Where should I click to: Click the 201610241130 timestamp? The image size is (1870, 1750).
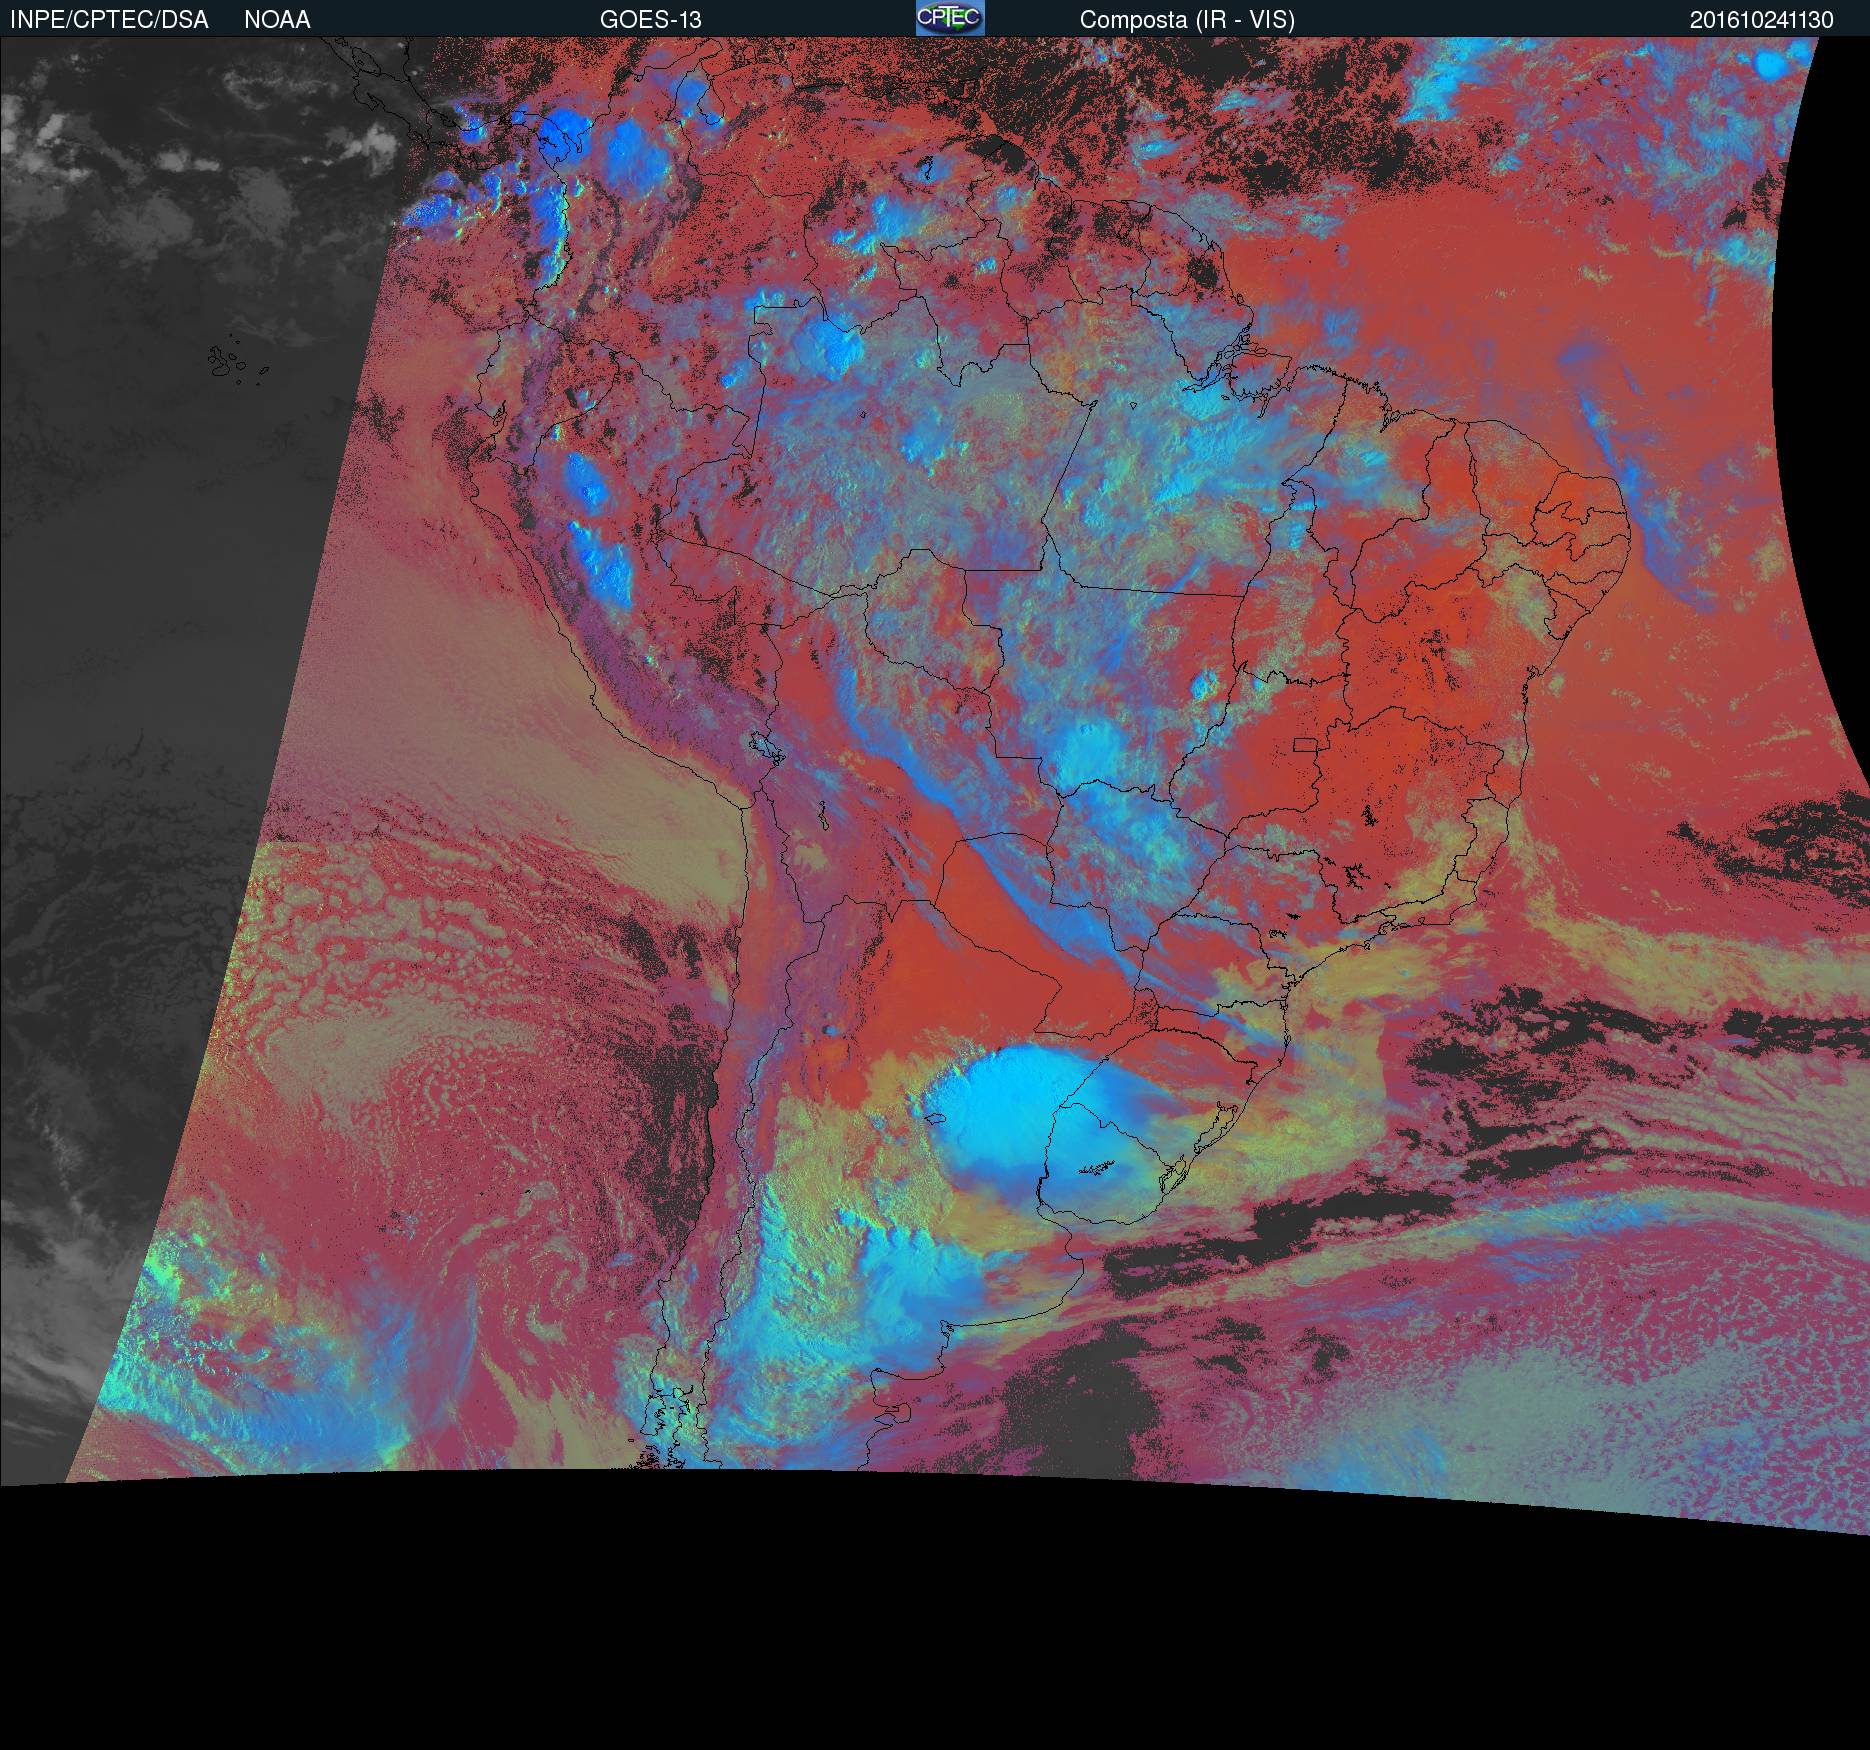tap(1761, 20)
